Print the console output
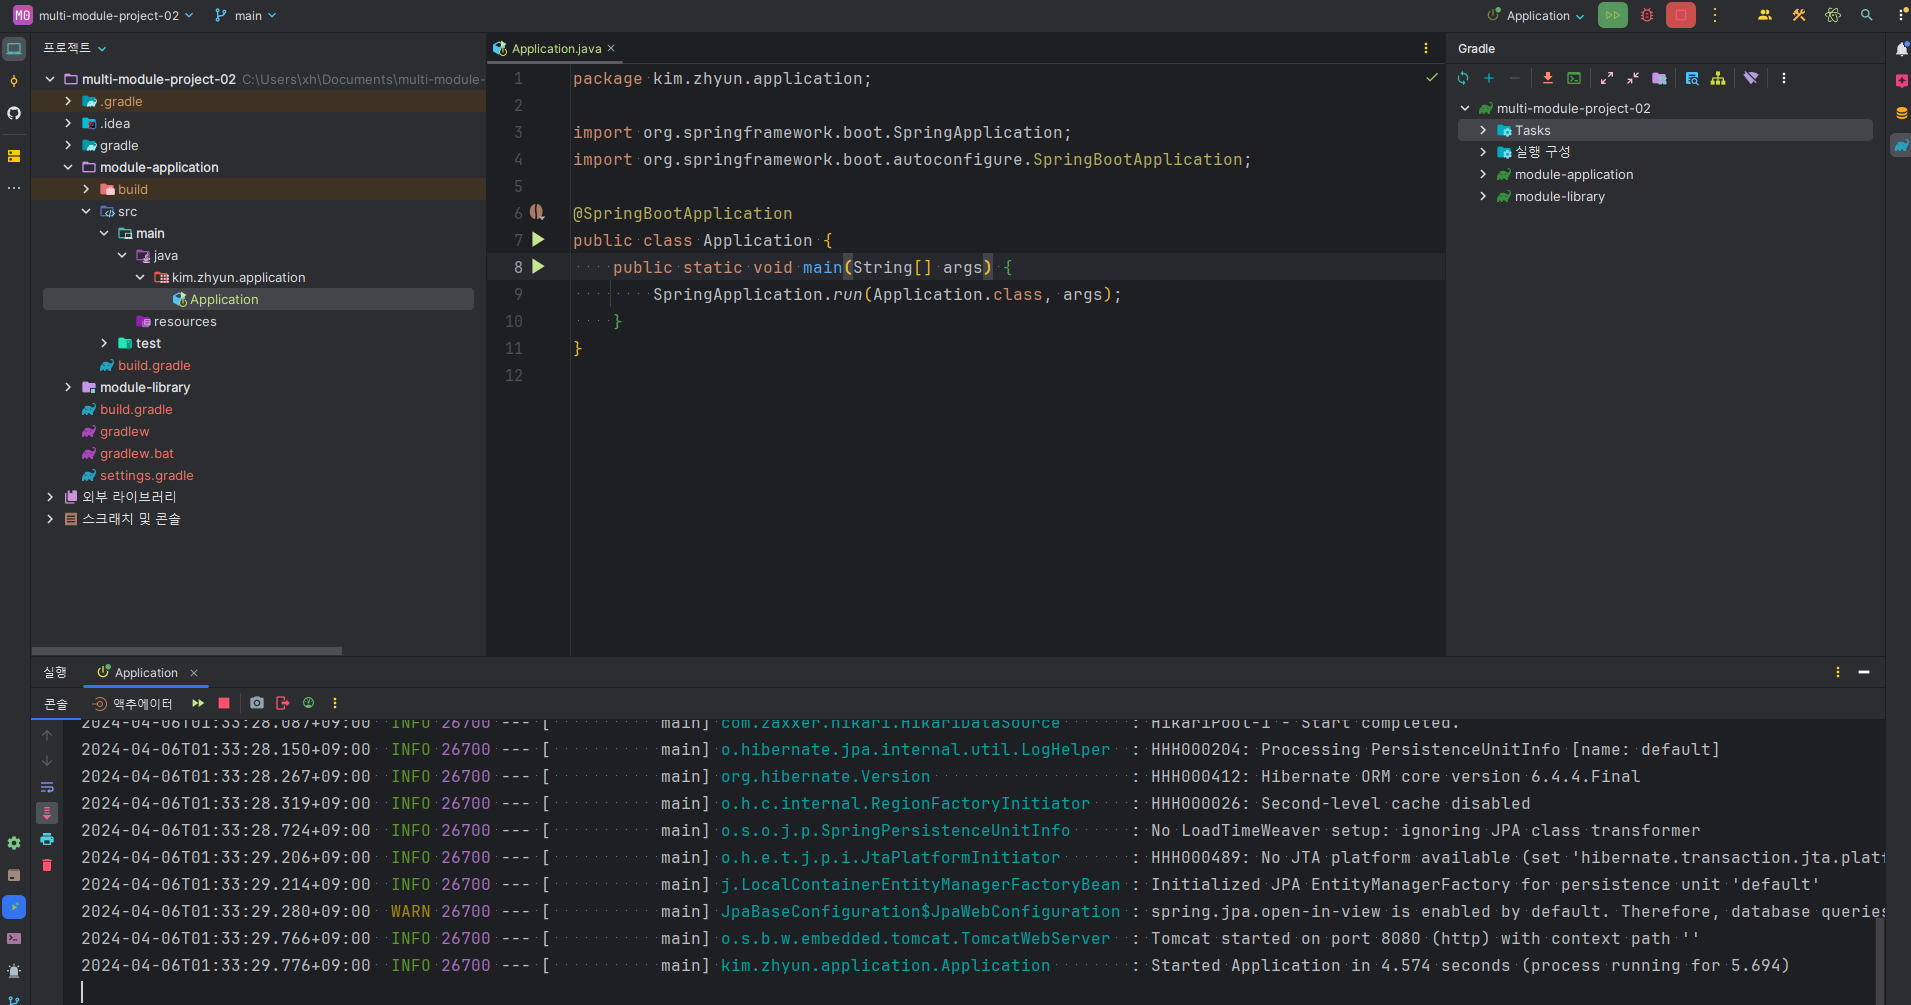1911x1005 pixels. point(47,839)
